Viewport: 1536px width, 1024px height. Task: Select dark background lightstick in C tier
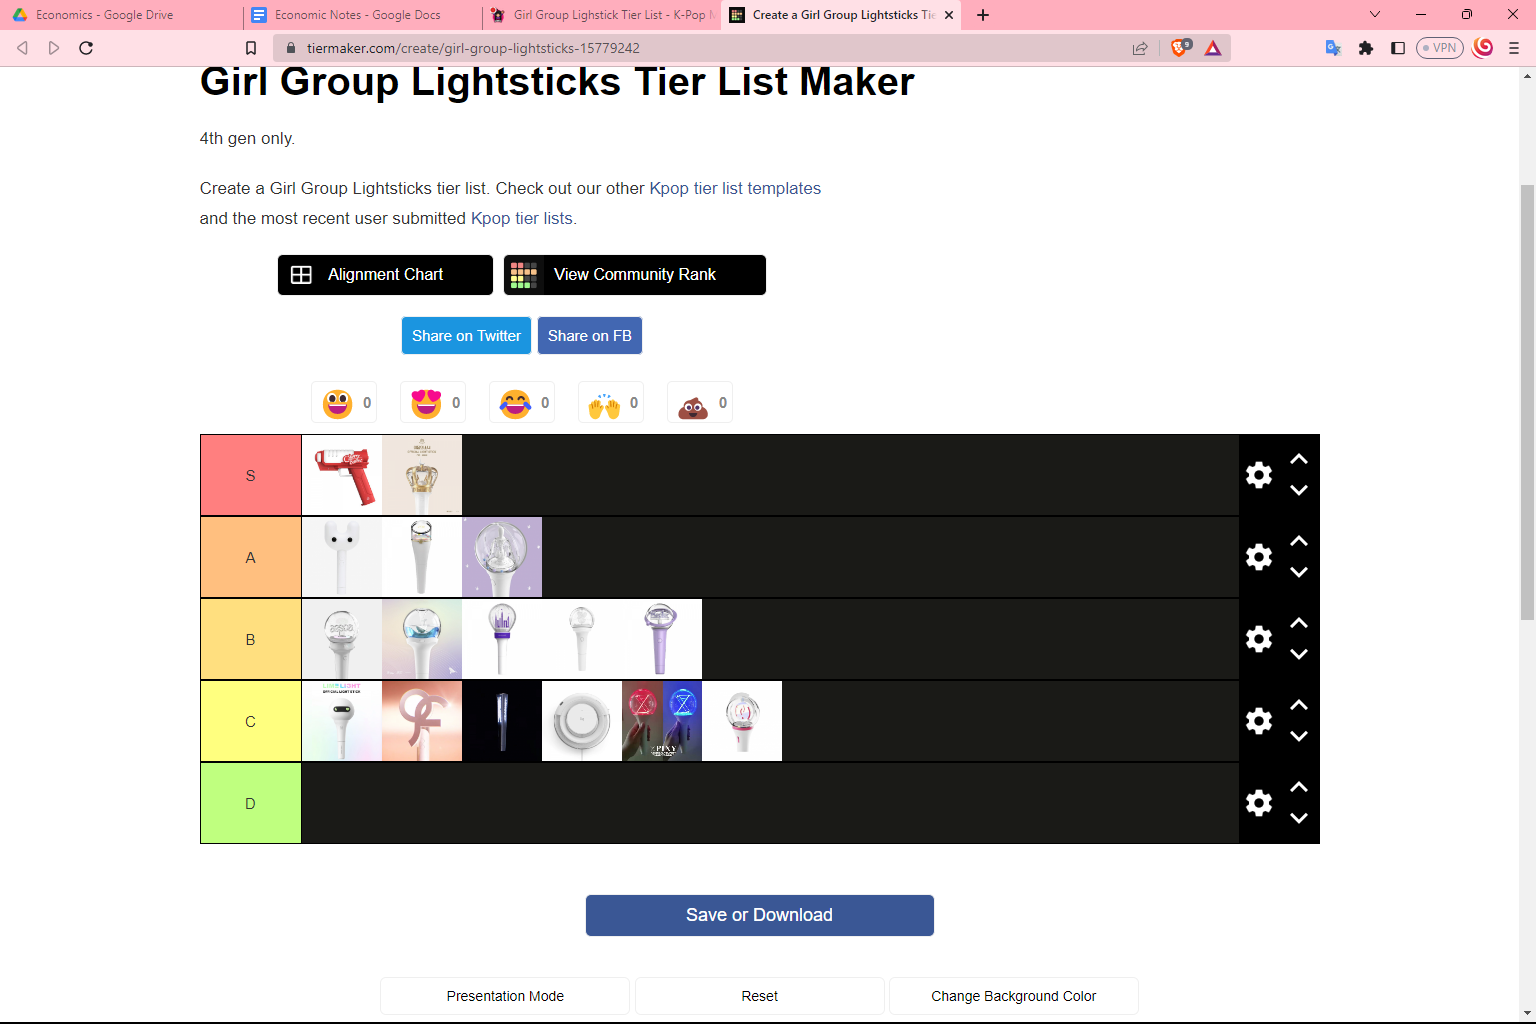click(502, 721)
